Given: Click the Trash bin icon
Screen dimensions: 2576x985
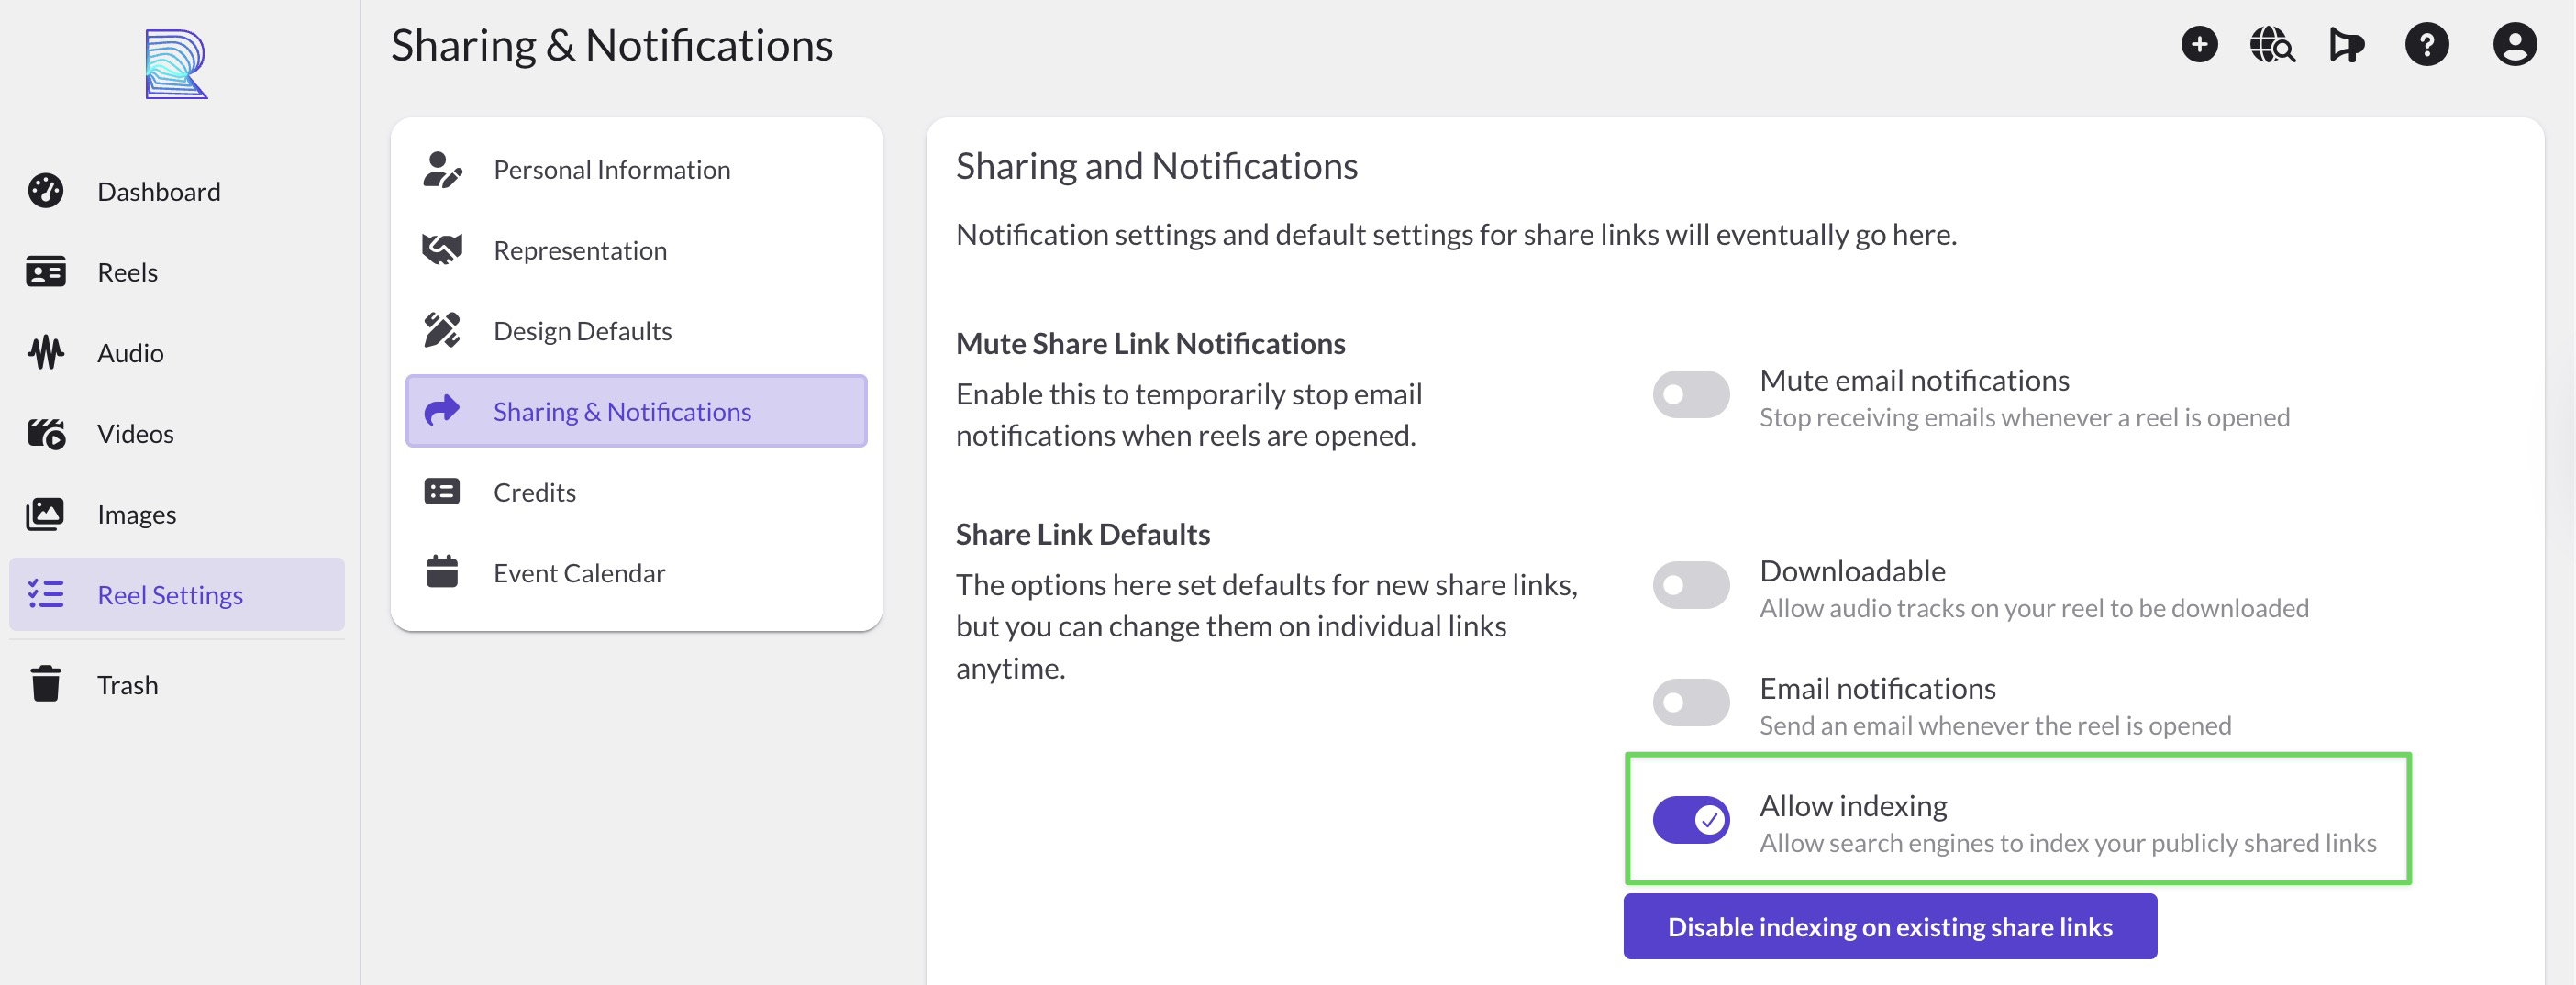Looking at the screenshot, I should click(46, 685).
